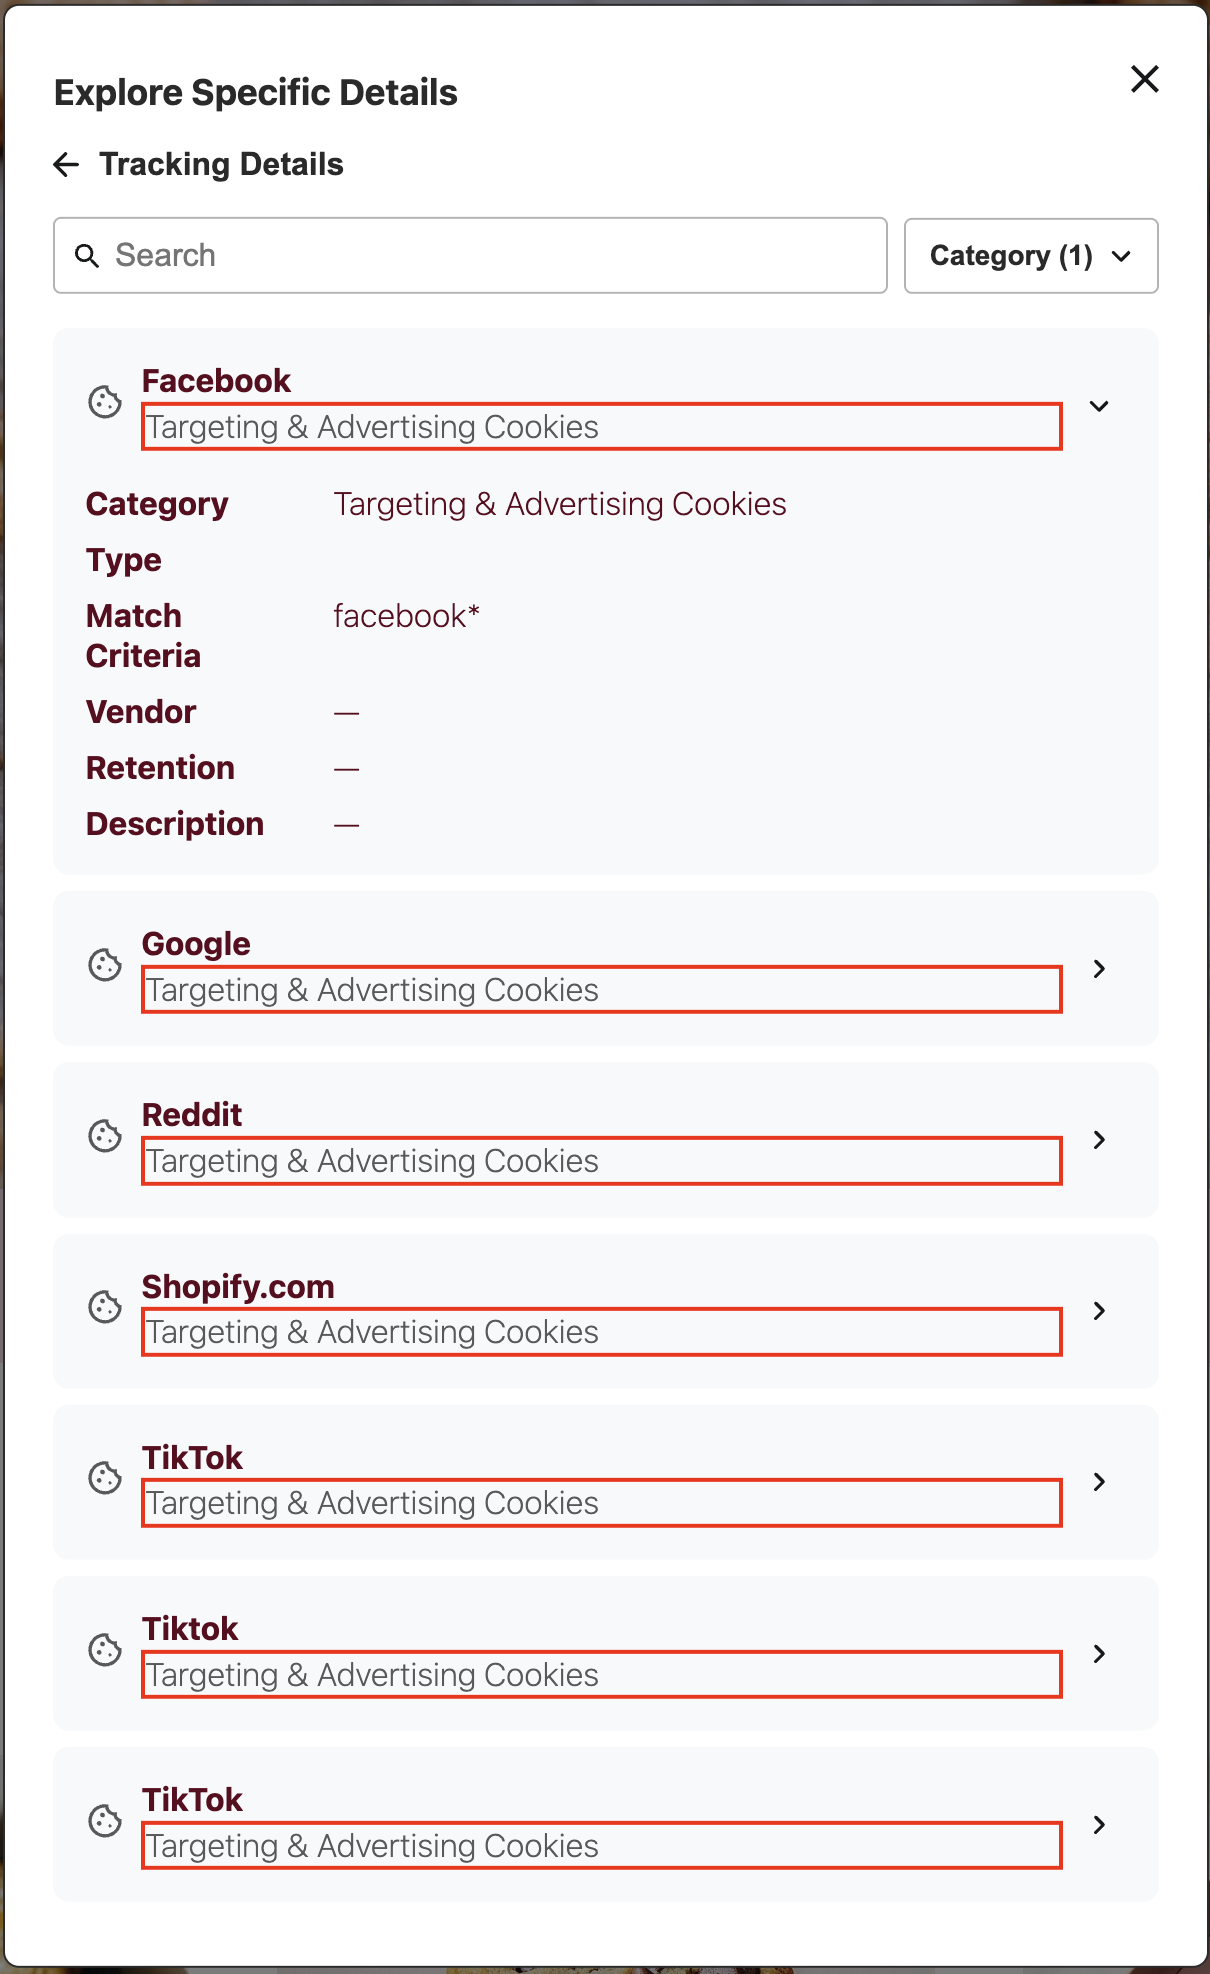Select the Explore Specific Details title

[256, 92]
